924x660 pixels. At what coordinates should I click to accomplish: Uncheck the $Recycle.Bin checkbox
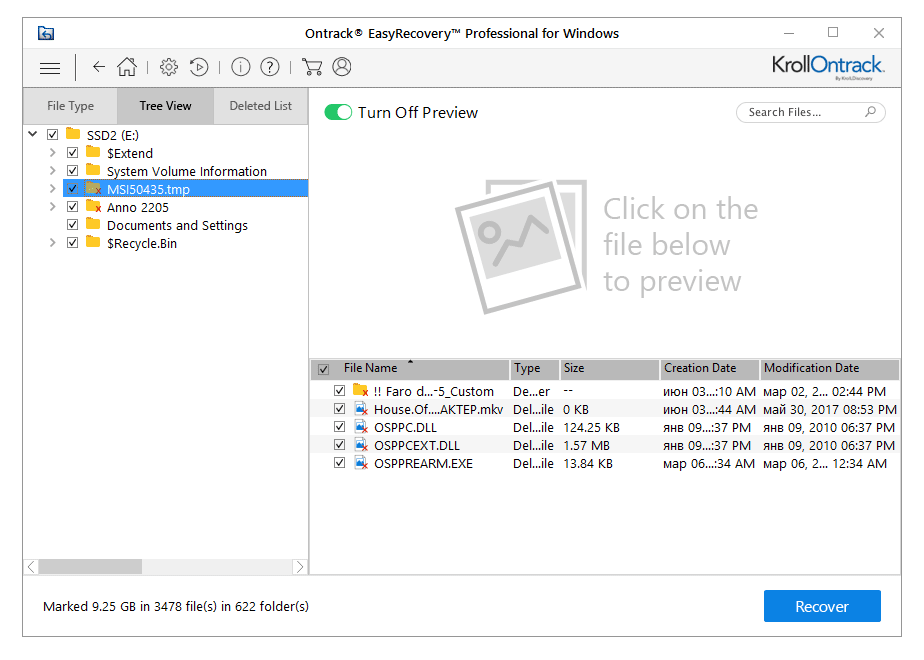point(72,243)
